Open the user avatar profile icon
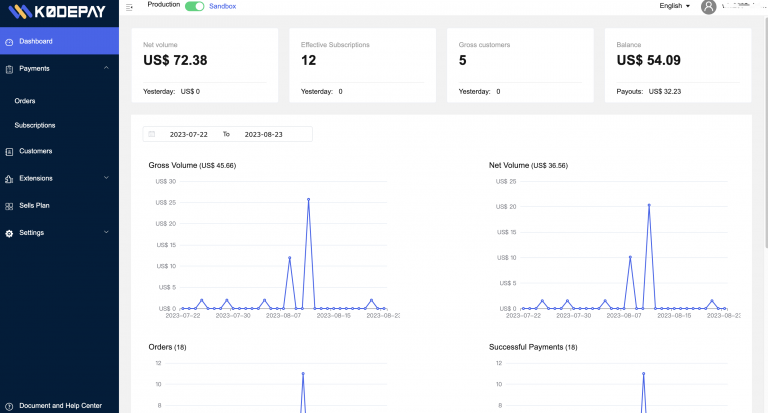 pyautogui.click(x=709, y=7)
